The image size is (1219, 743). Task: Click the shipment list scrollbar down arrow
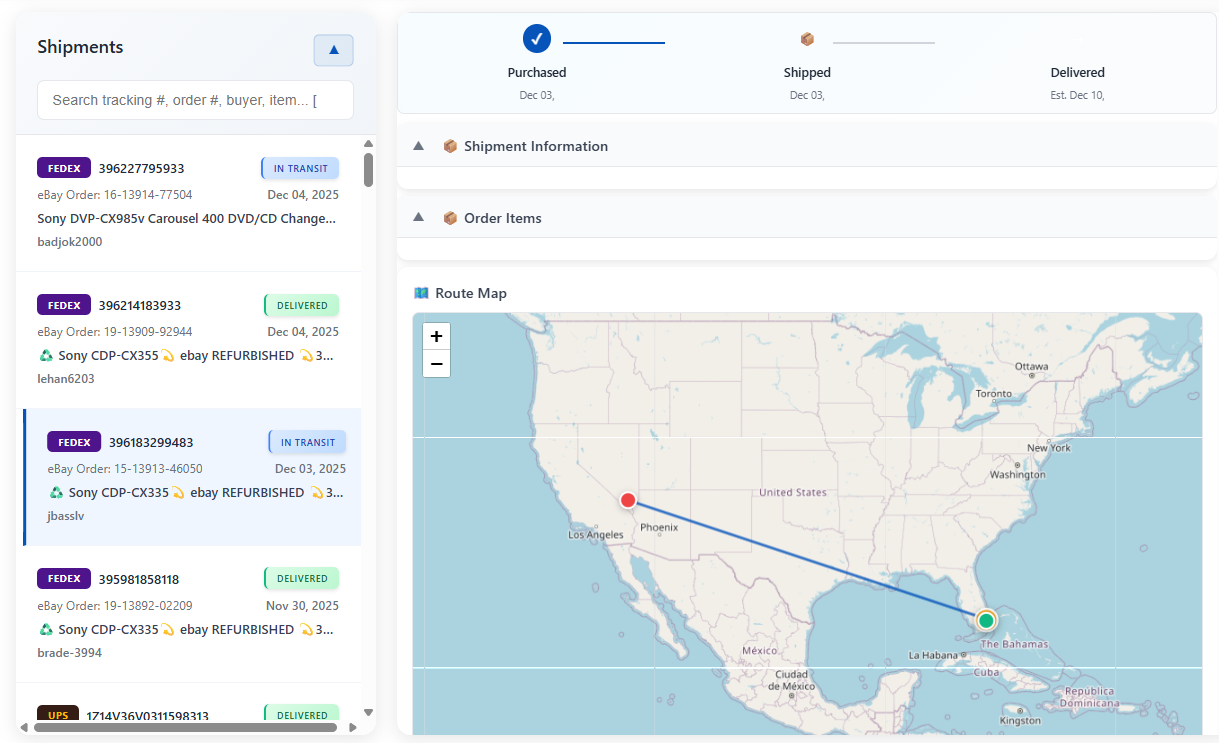pyautogui.click(x=368, y=713)
